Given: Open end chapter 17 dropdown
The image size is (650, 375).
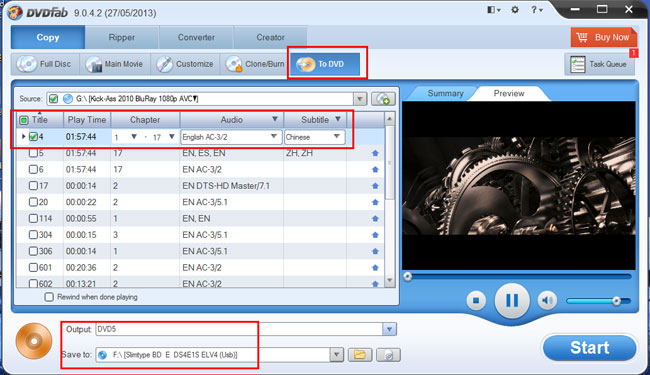Looking at the screenshot, I should (x=171, y=137).
